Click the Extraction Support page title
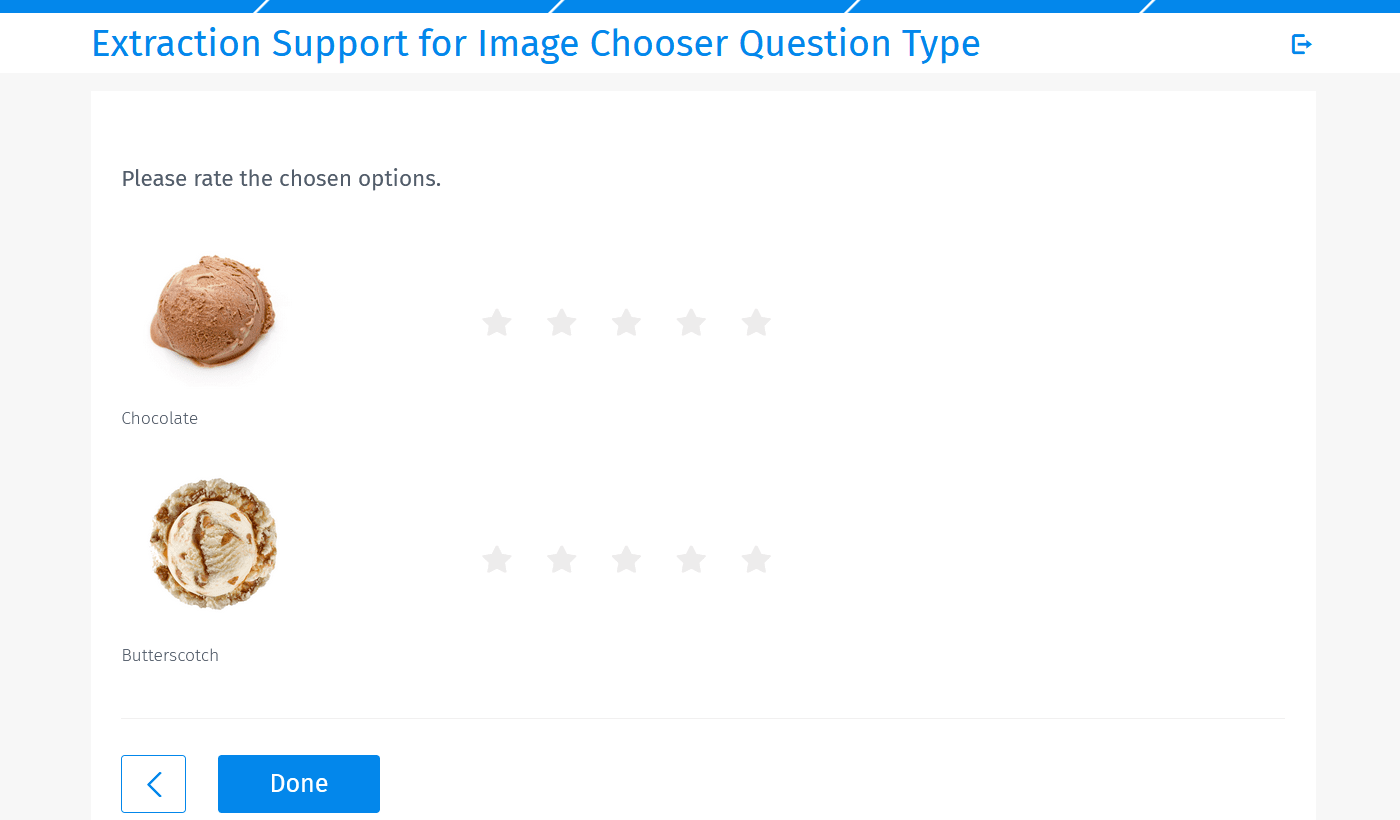Screen dimensions: 1400x820 (535, 43)
